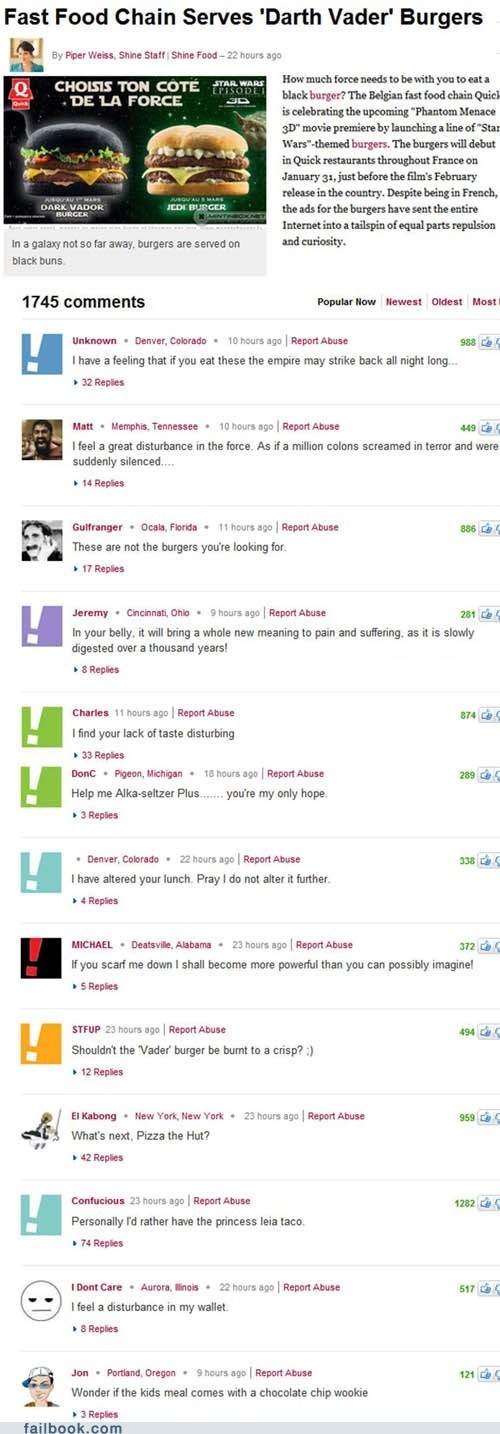
Task: Click thumbs-up on El Kabong's comment
Action: tap(487, 1118)
